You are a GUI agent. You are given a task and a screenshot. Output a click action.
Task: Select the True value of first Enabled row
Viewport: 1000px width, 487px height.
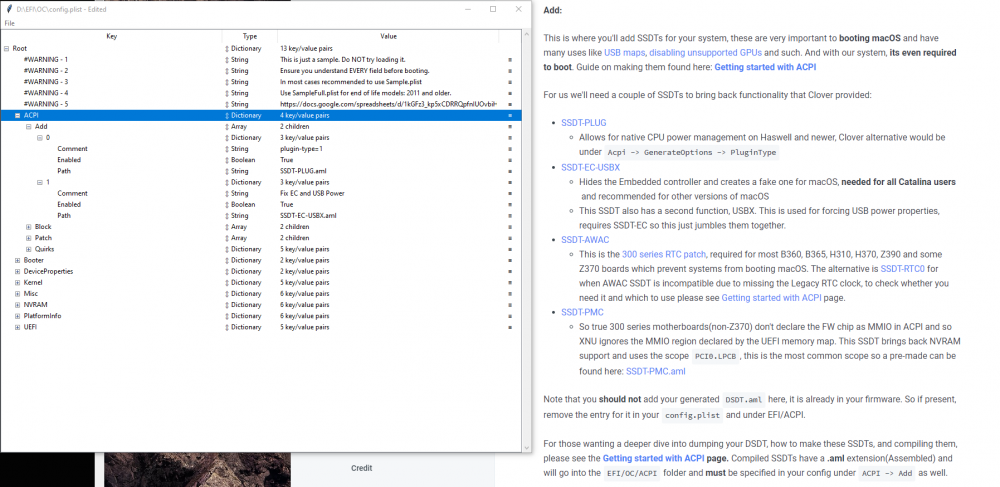pos(286,160)
